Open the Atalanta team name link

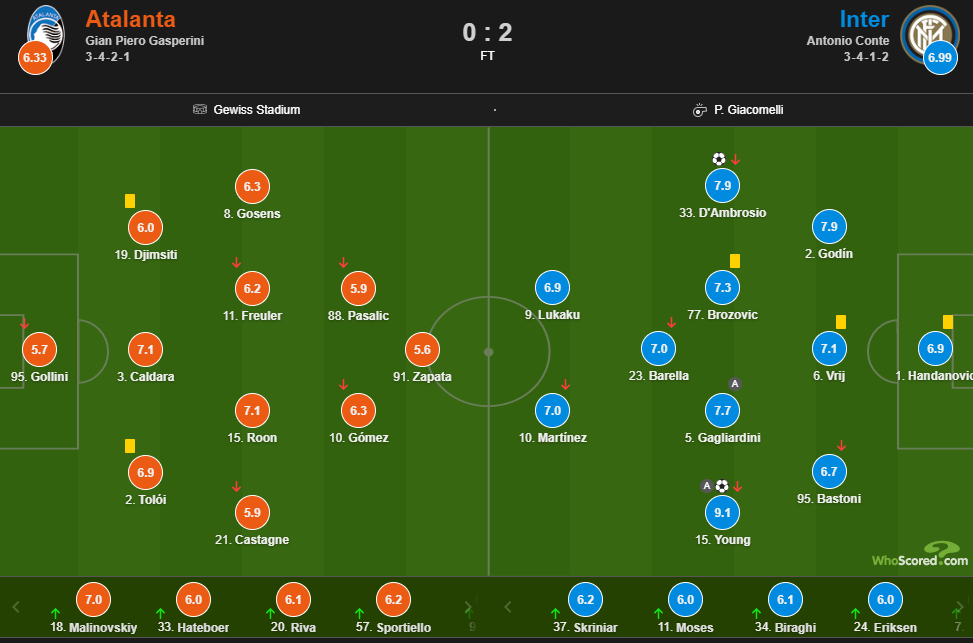tap(130, 19)
